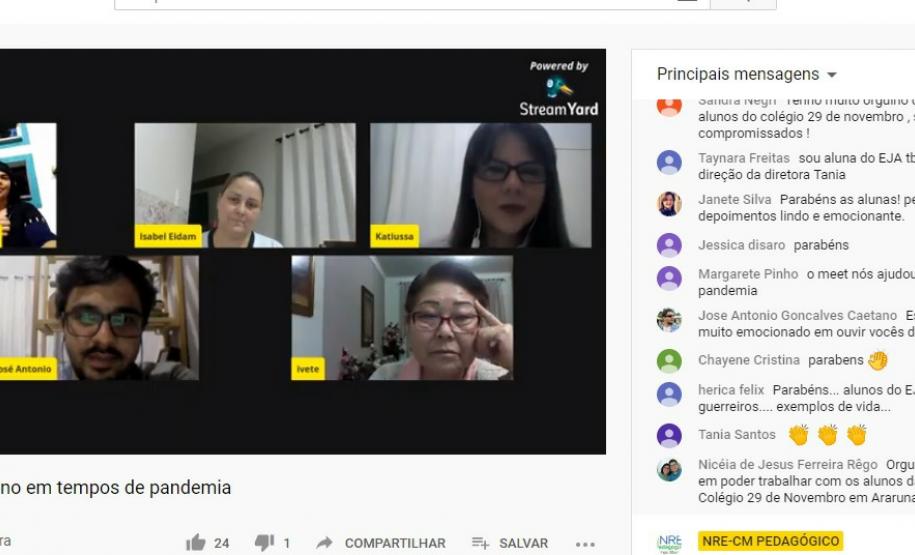The height and width of the screenshot is (555, 915).
Task: Click Nicéia de Jesus Ferreira Rêgo name
Action: pyautogui.click(x=788, y=465)
